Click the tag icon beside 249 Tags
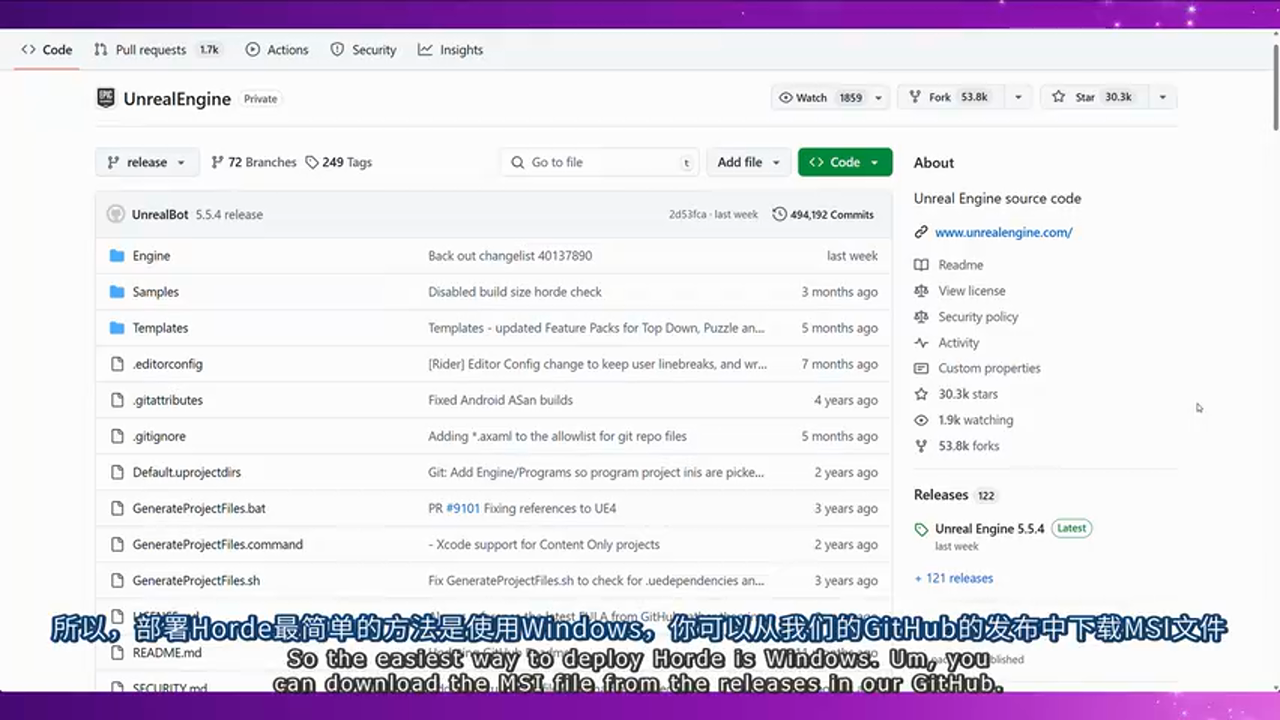 pos(312,162)
